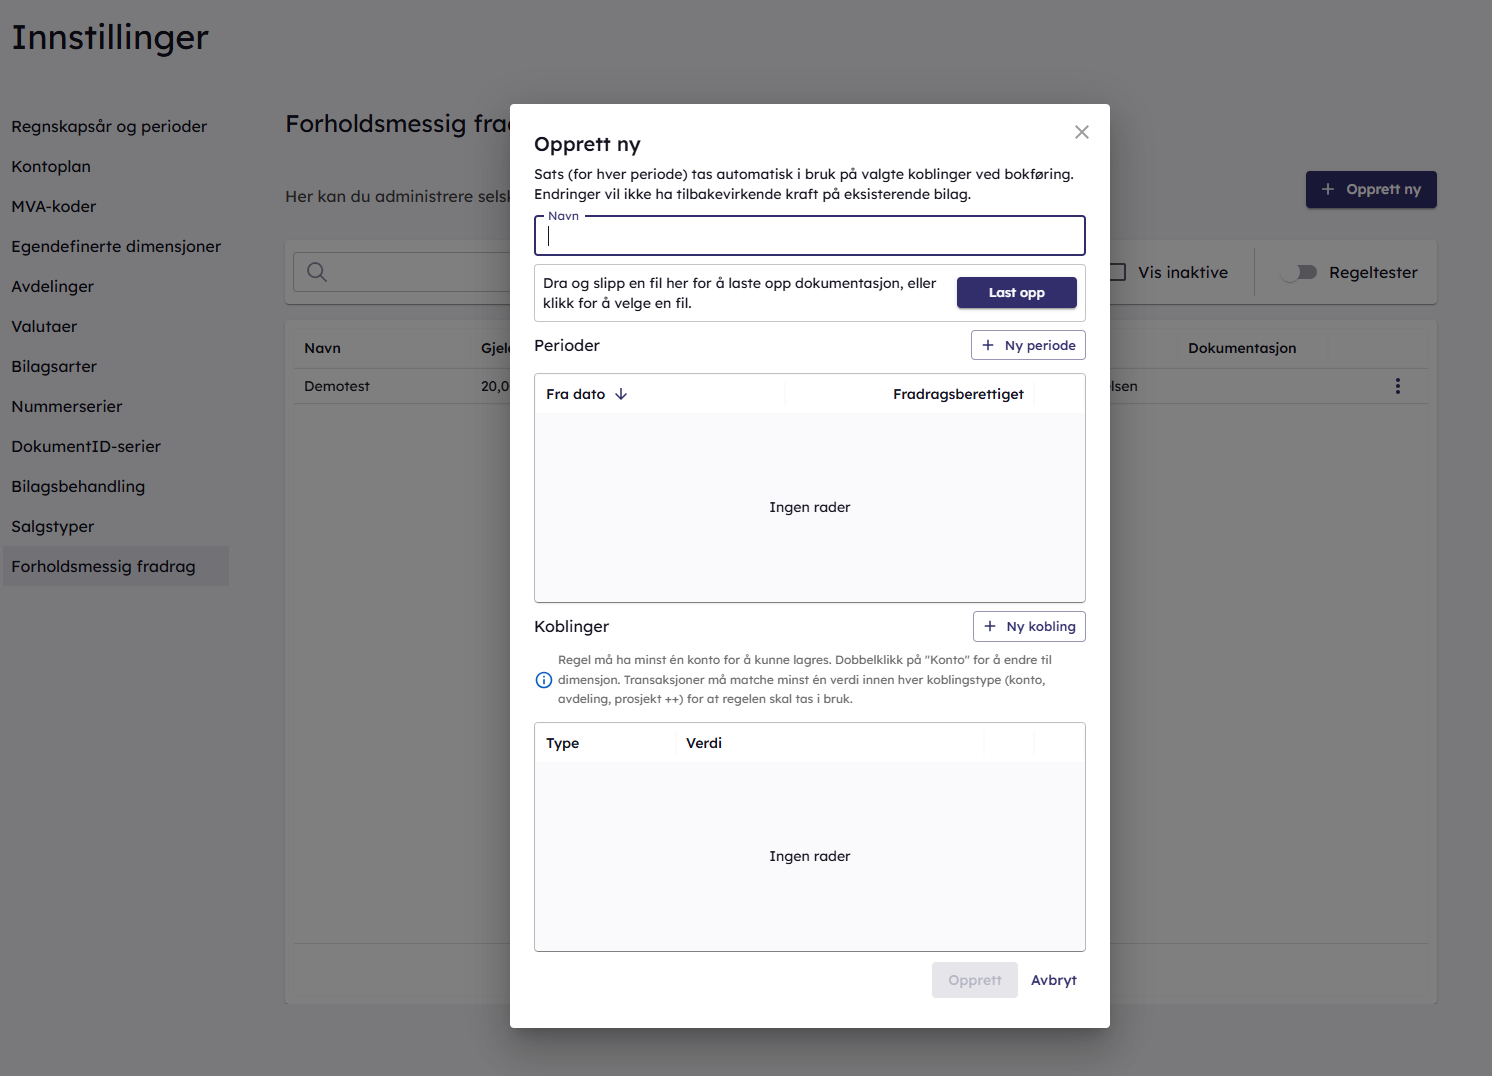
Task: Toggle the Vis inaktive checkbox
Action: click(x=1118, y=272)
